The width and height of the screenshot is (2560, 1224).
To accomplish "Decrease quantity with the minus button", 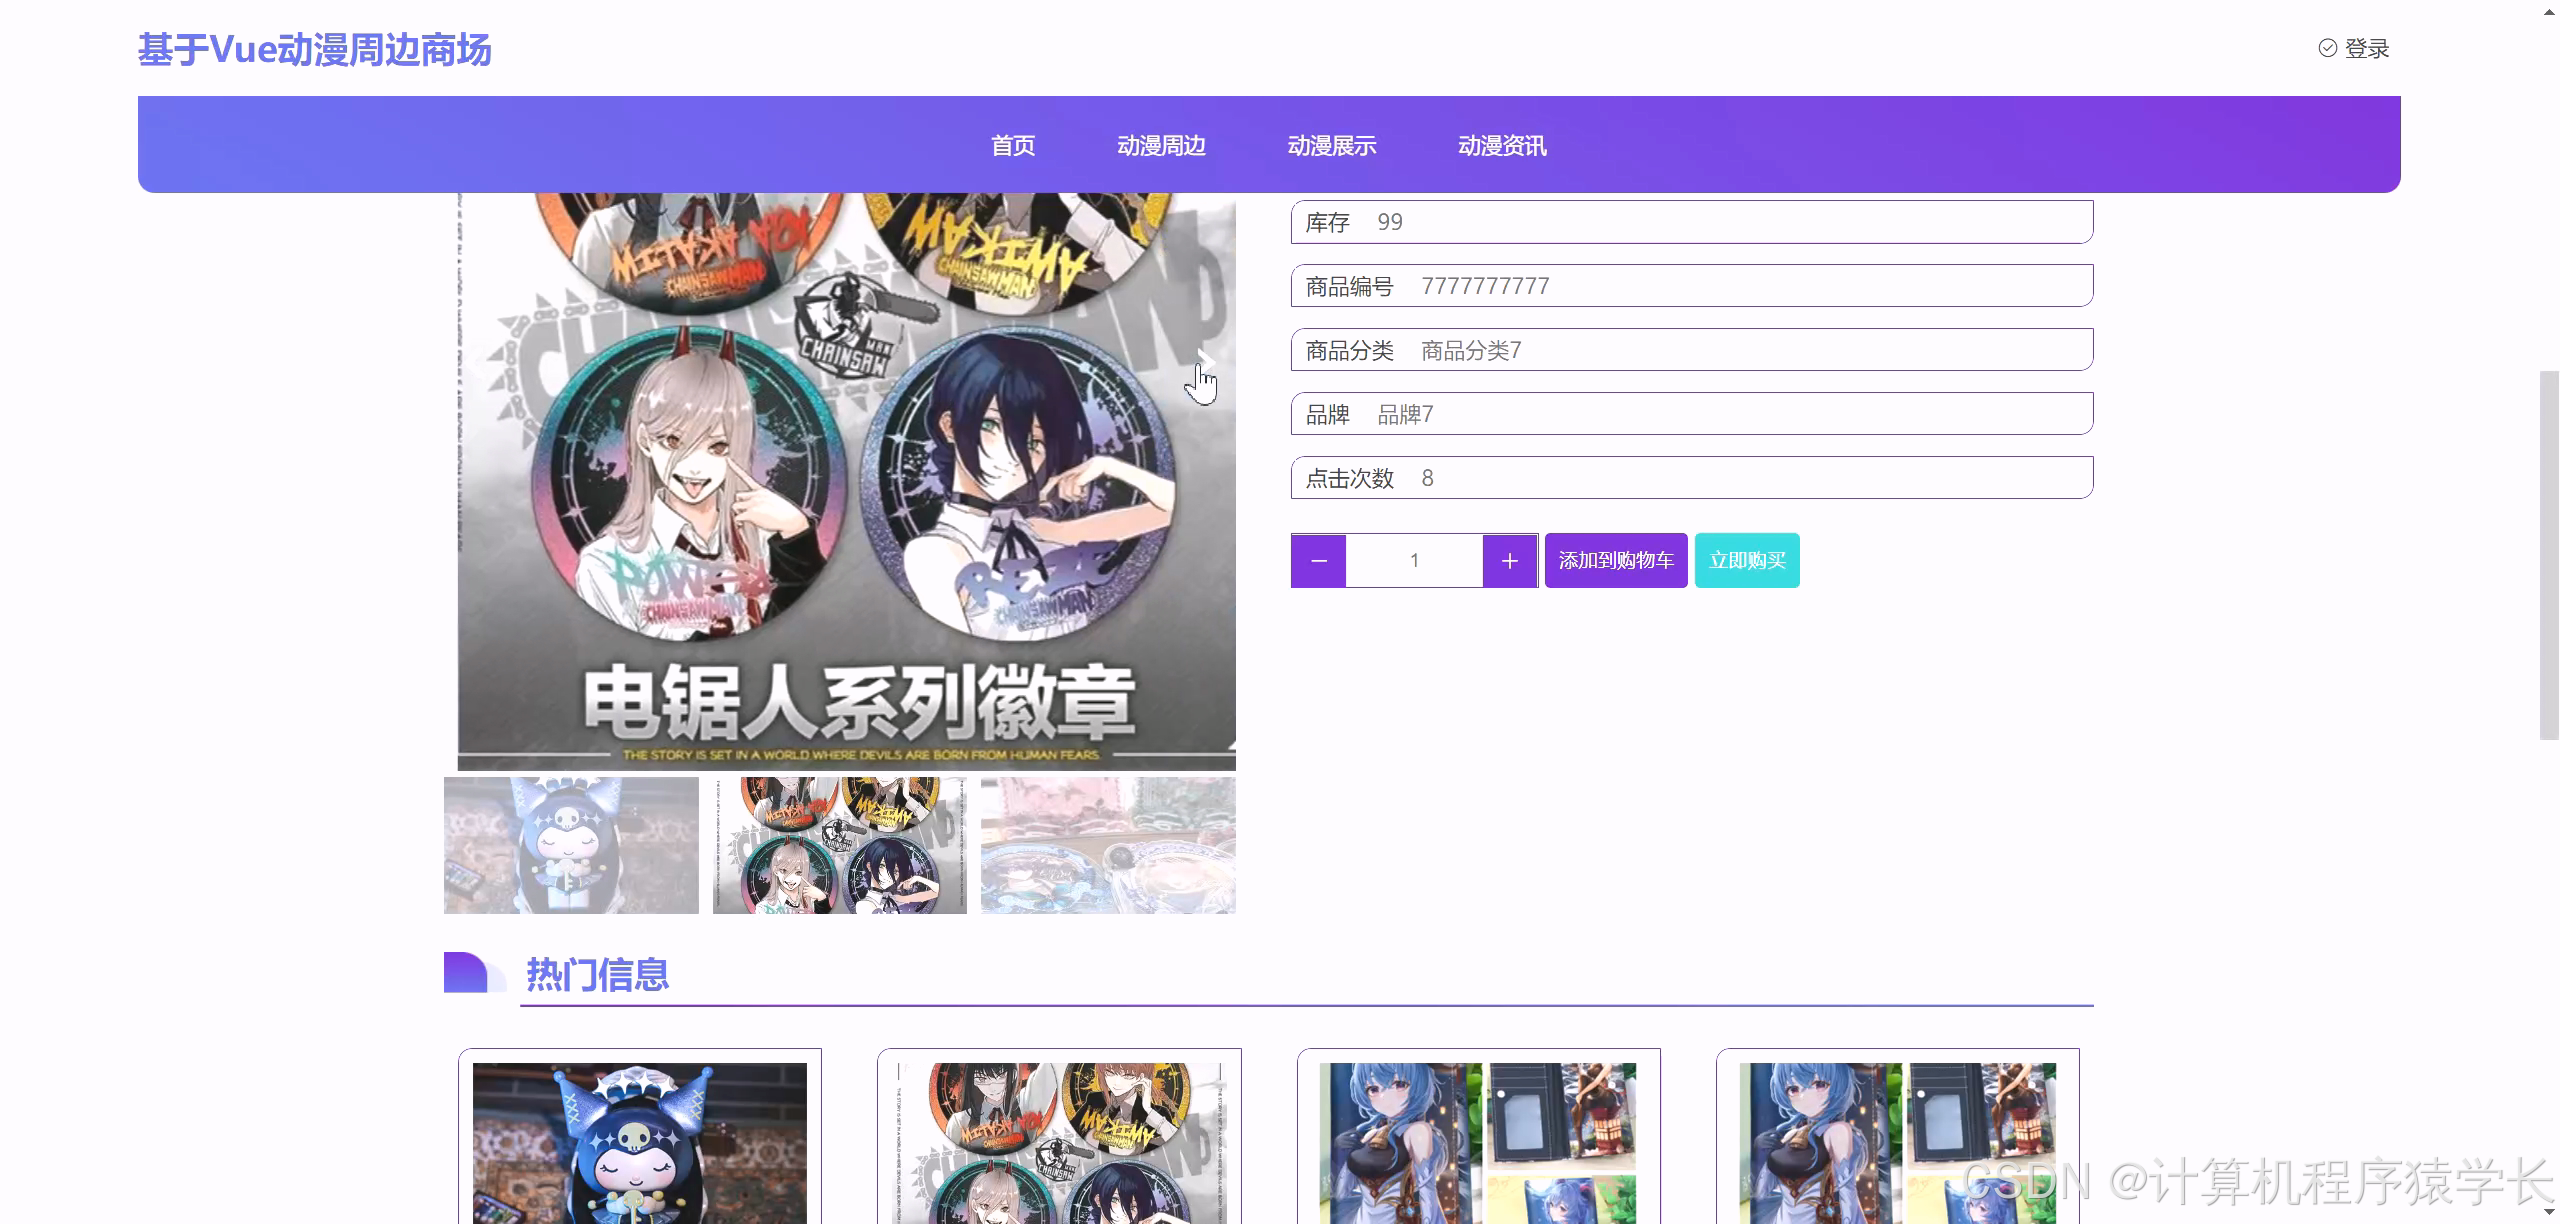I will click(1319, 561).
